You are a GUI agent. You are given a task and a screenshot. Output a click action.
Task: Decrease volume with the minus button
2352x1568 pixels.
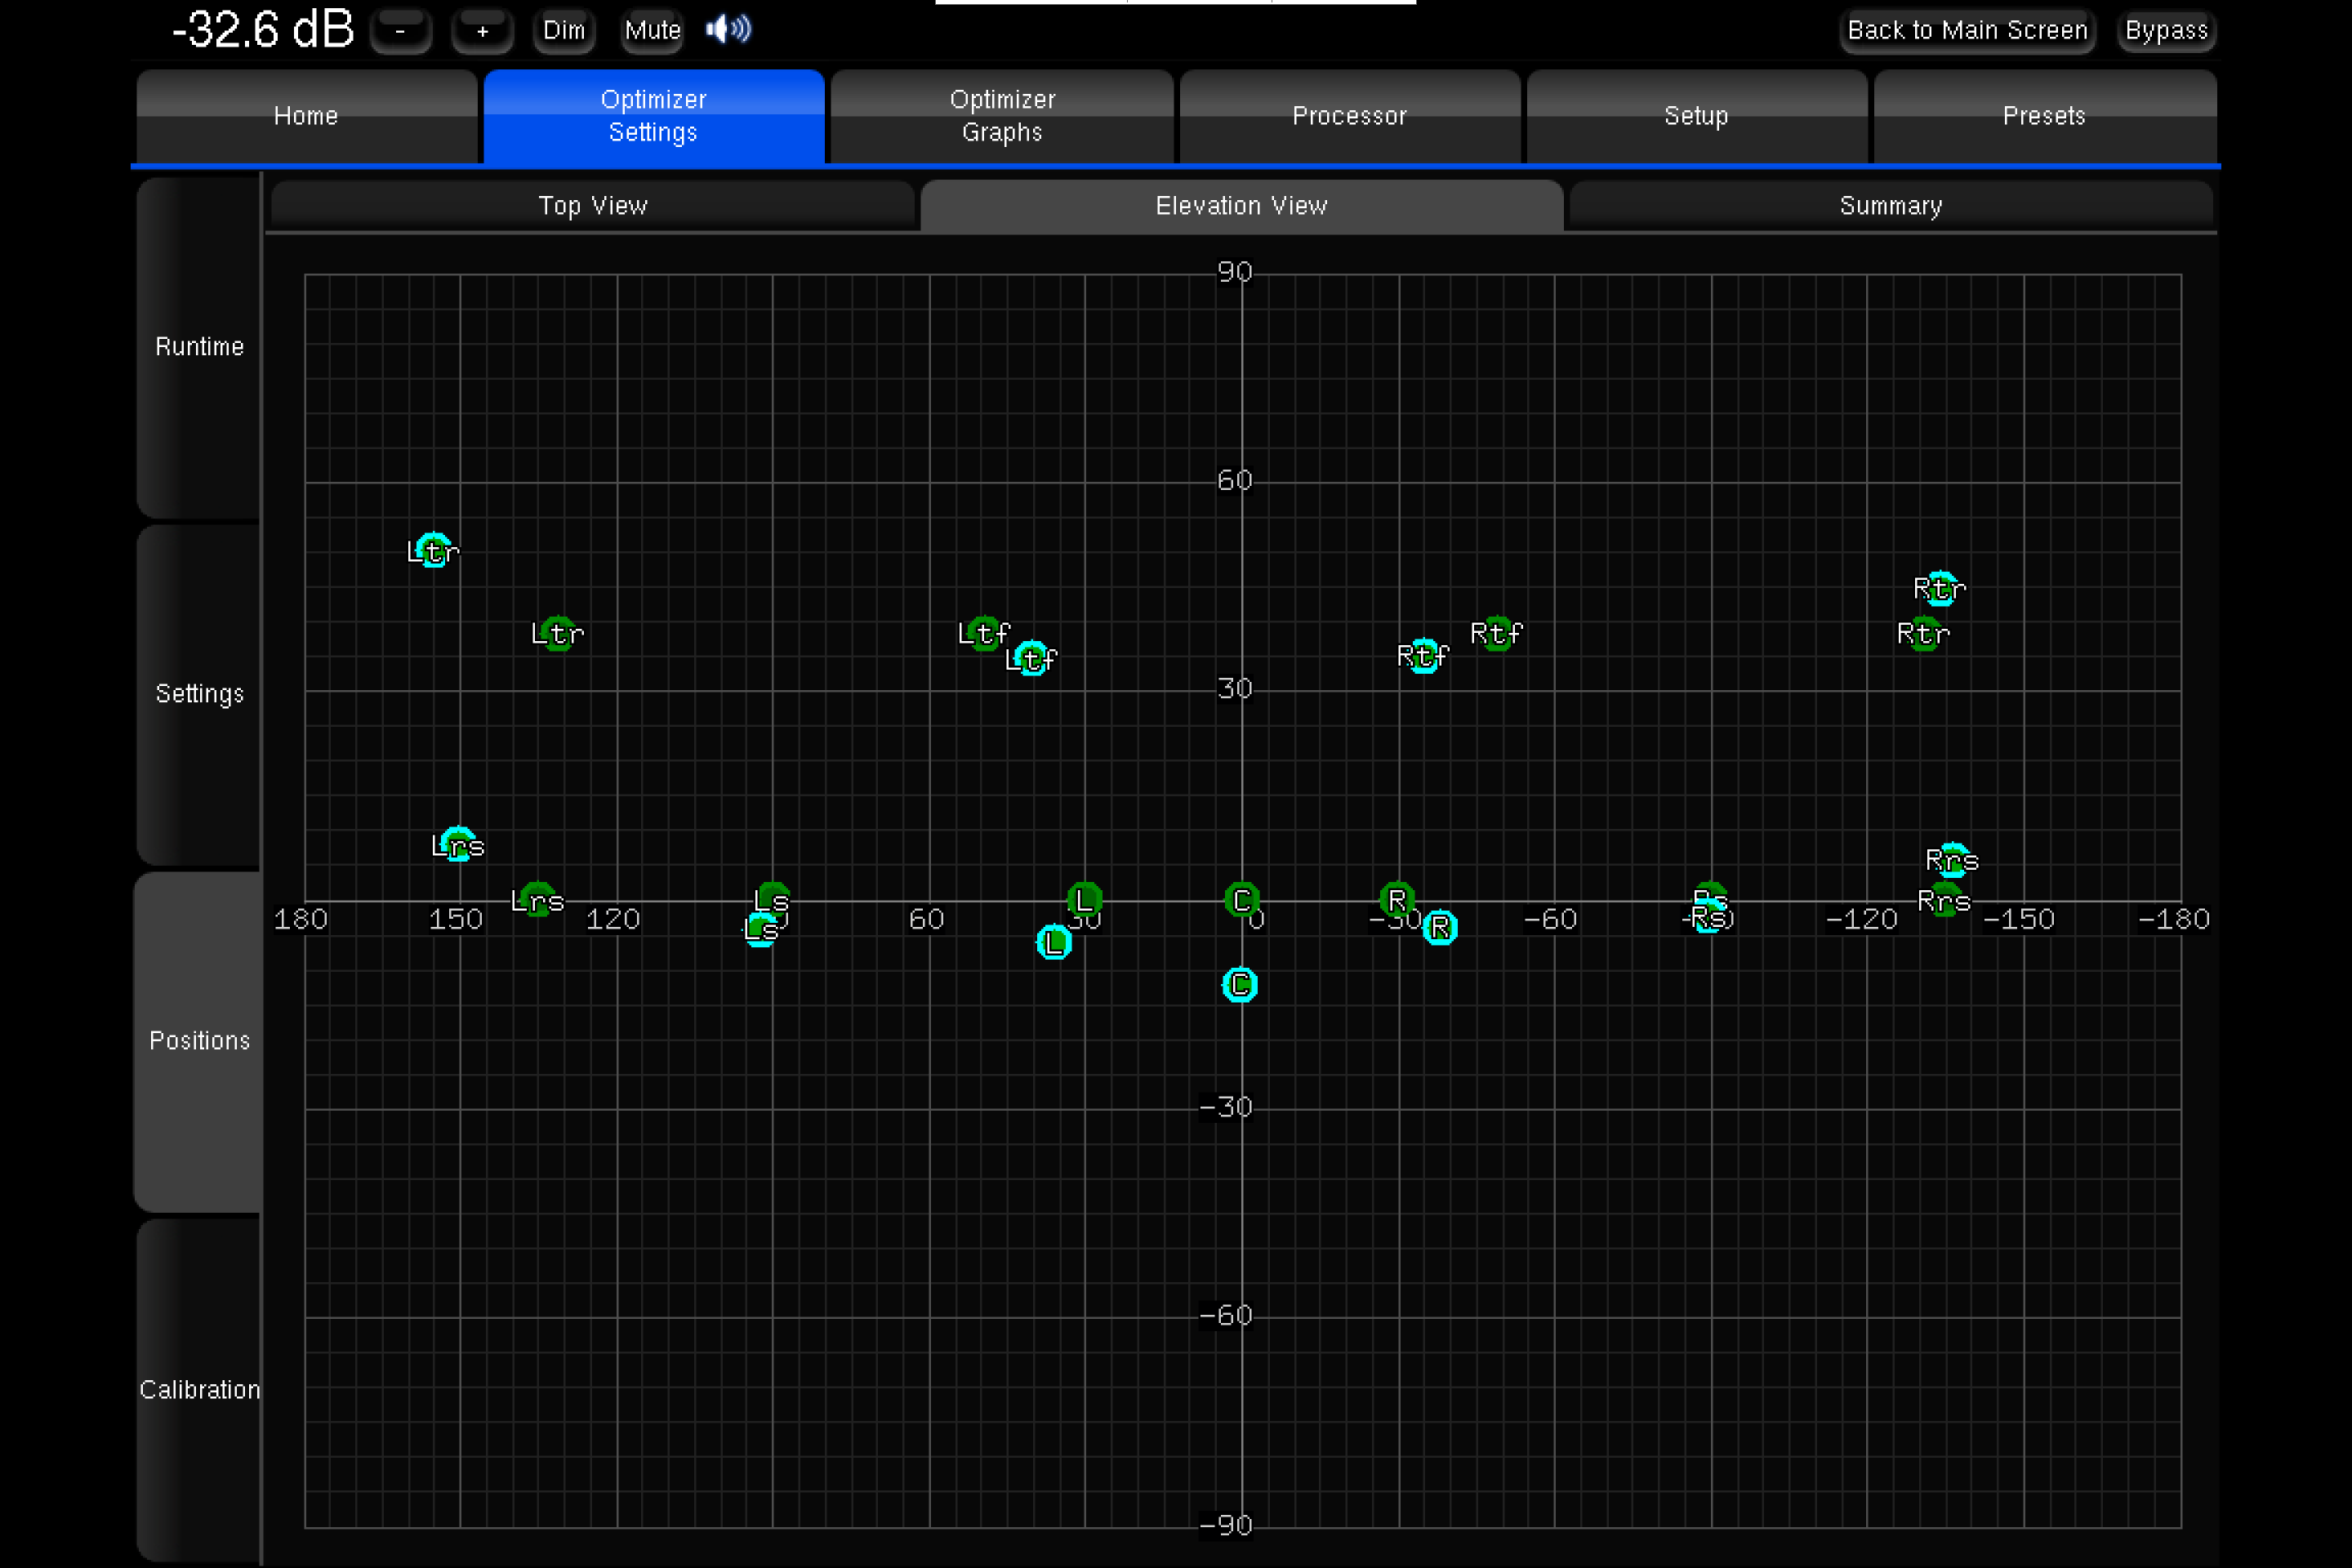tap(401, 31)
